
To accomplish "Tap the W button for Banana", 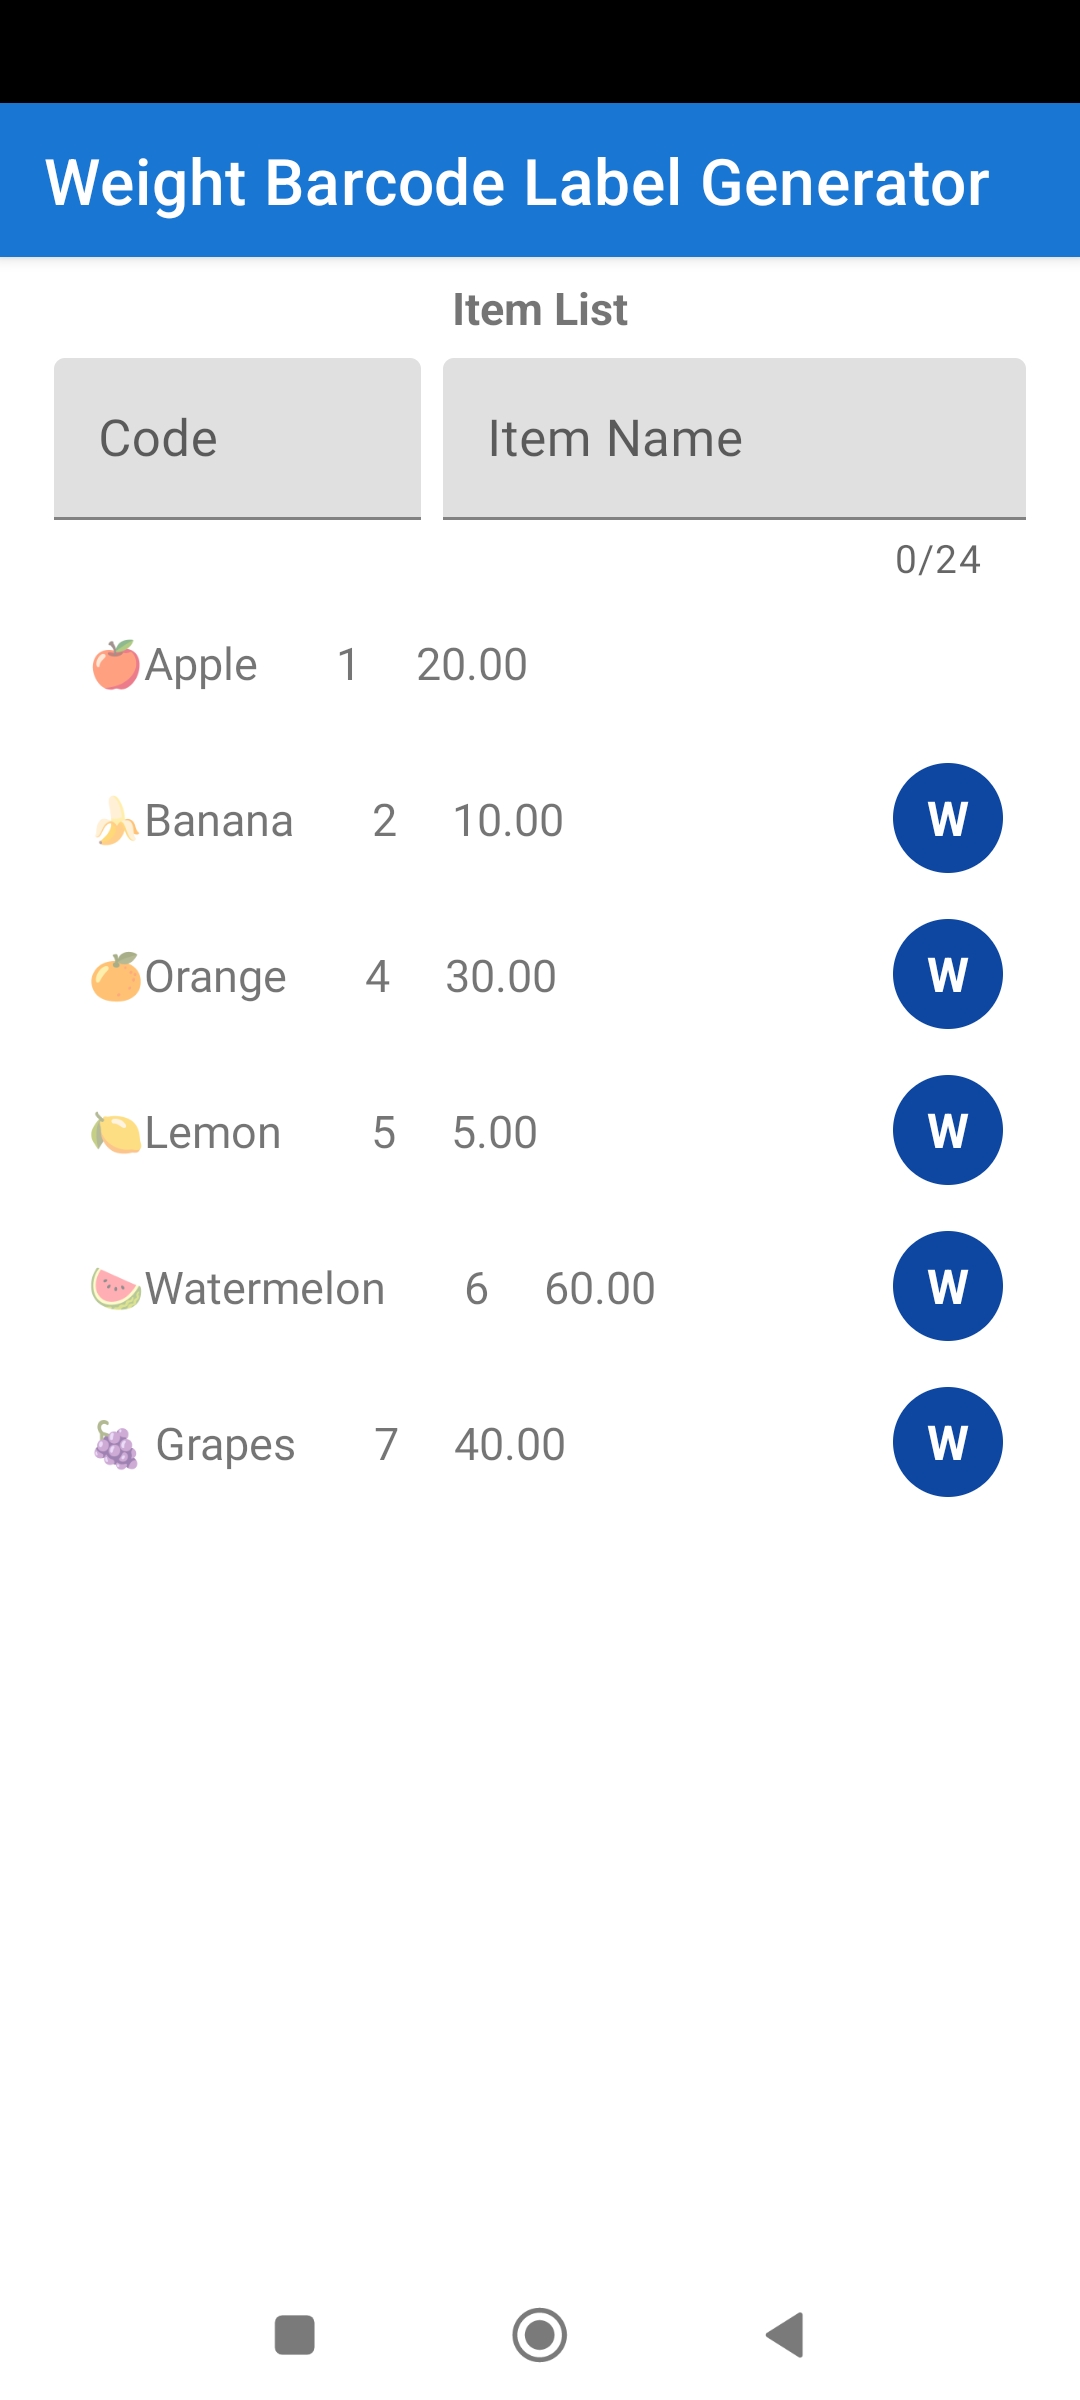I will point(947,818).
